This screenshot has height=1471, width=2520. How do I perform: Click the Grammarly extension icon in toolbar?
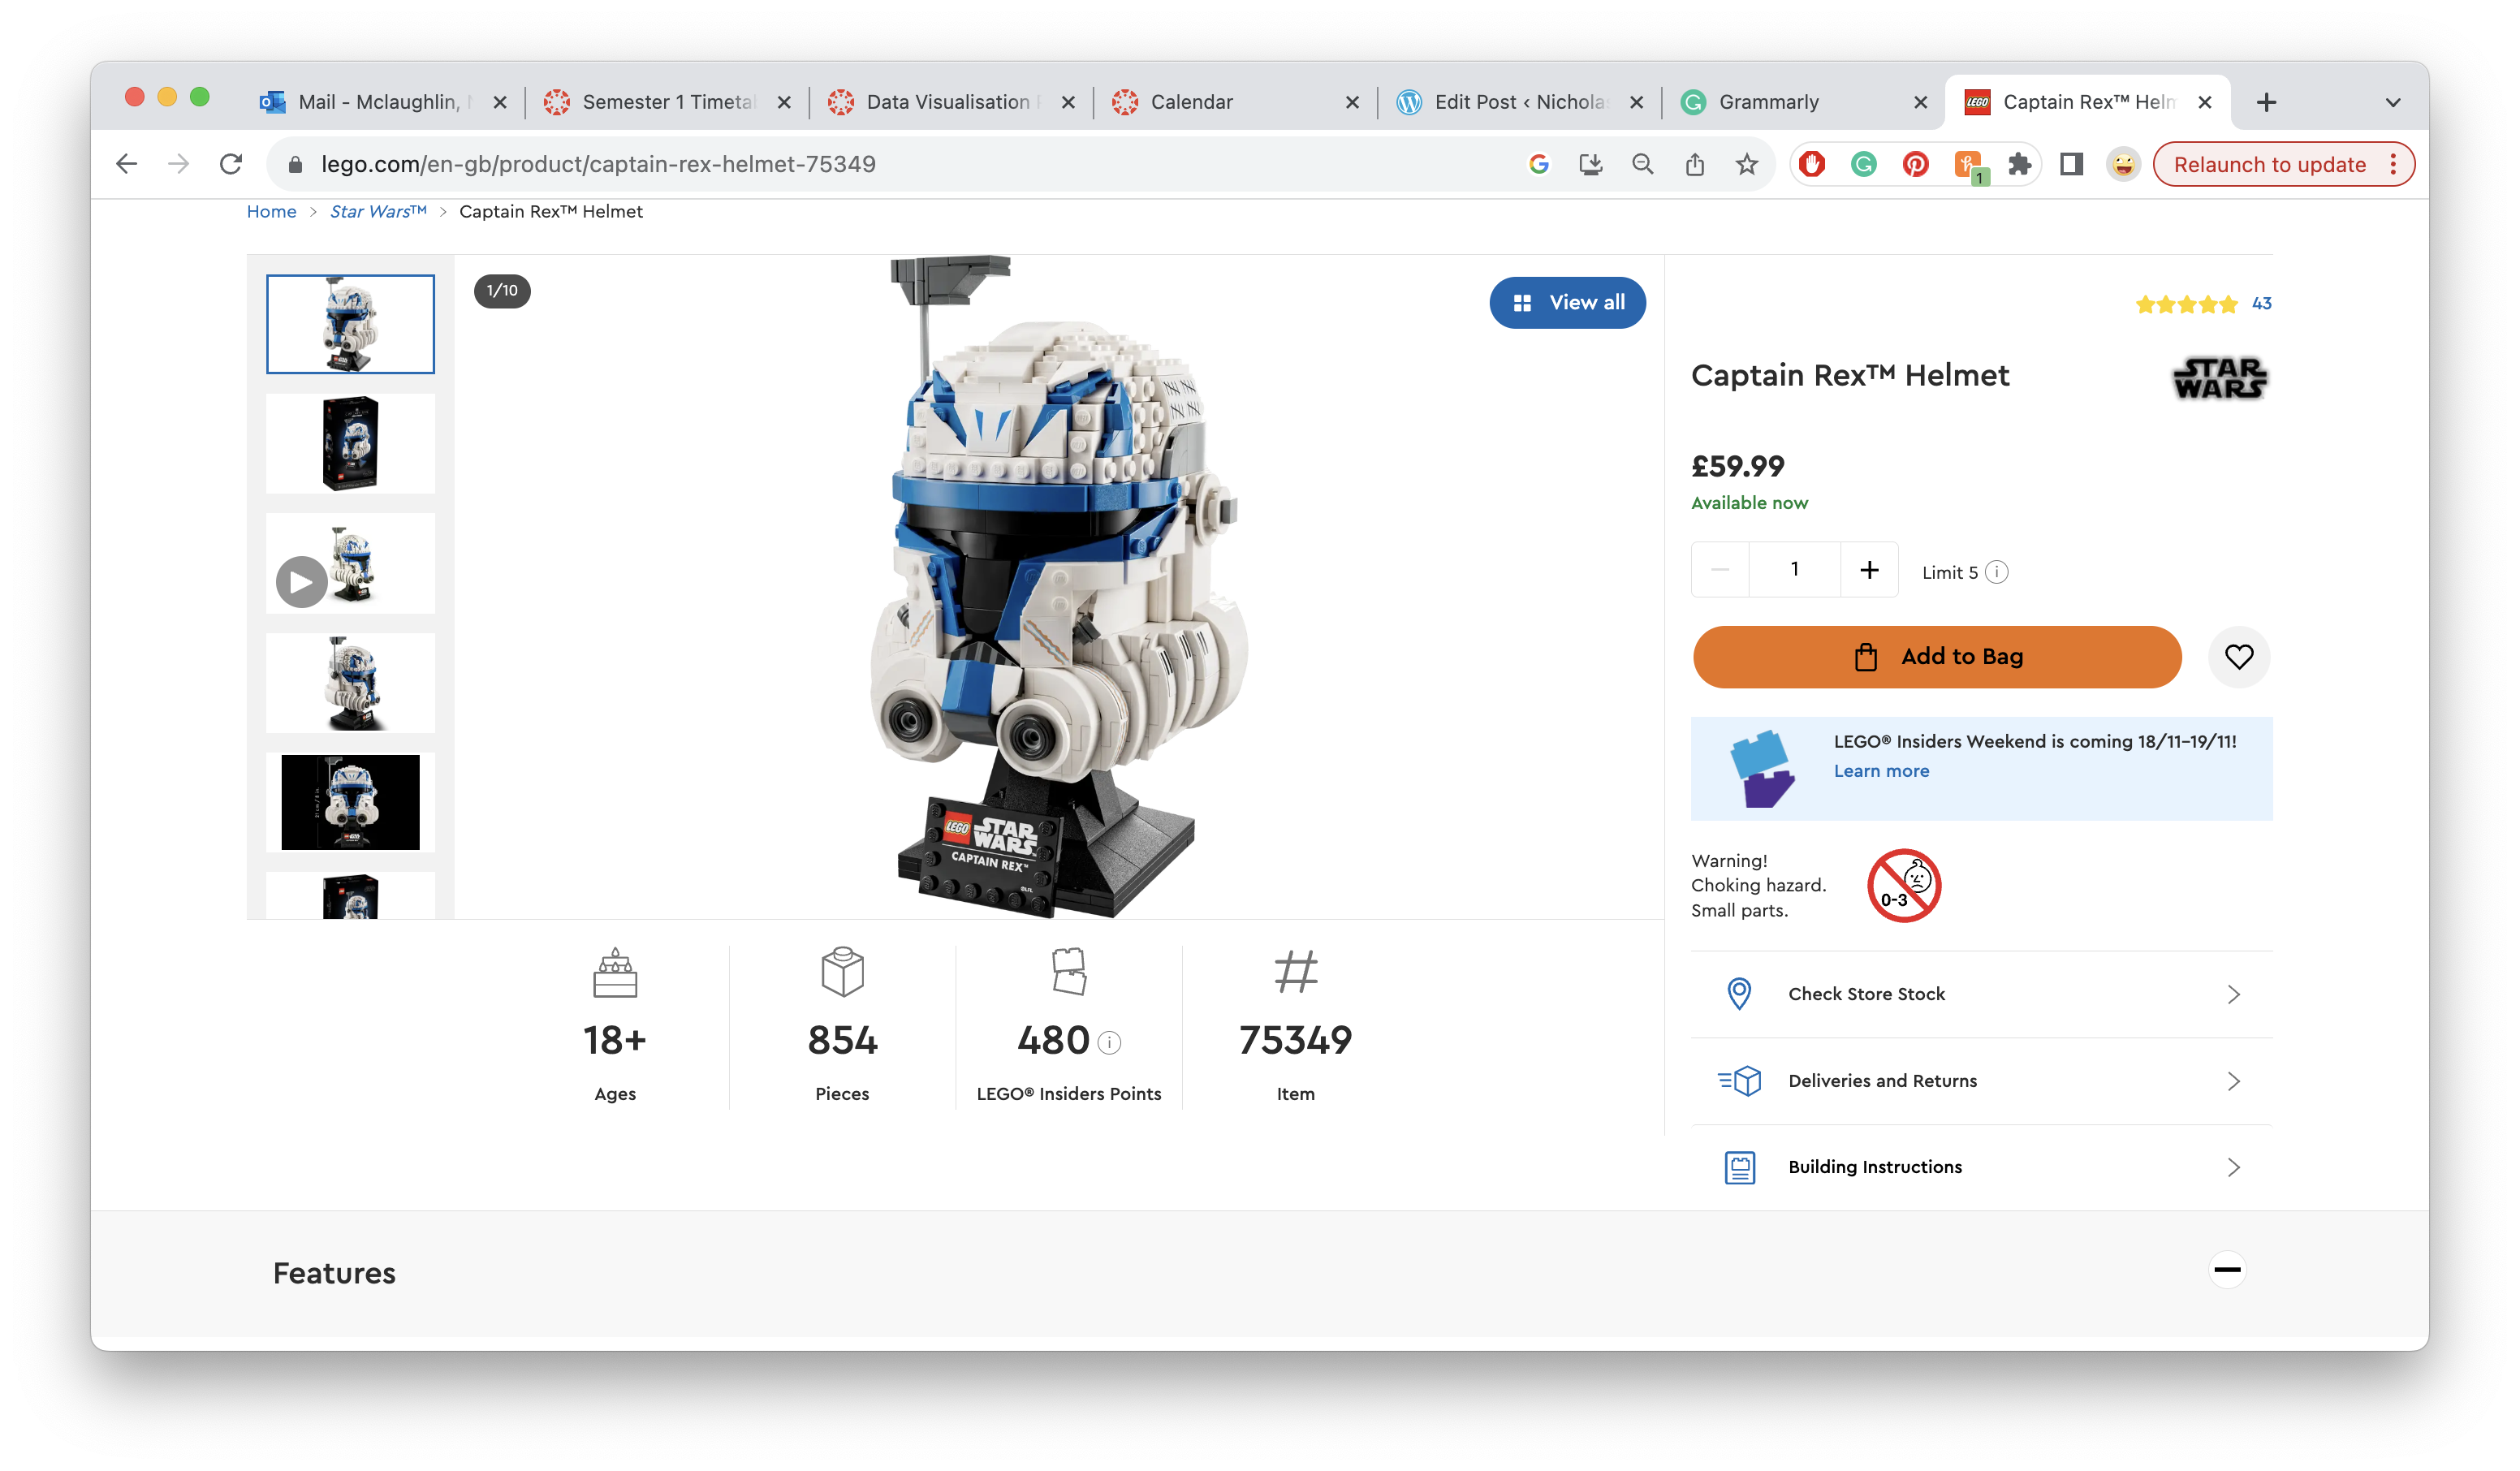pyautogui.click(x=1863, y=164)
